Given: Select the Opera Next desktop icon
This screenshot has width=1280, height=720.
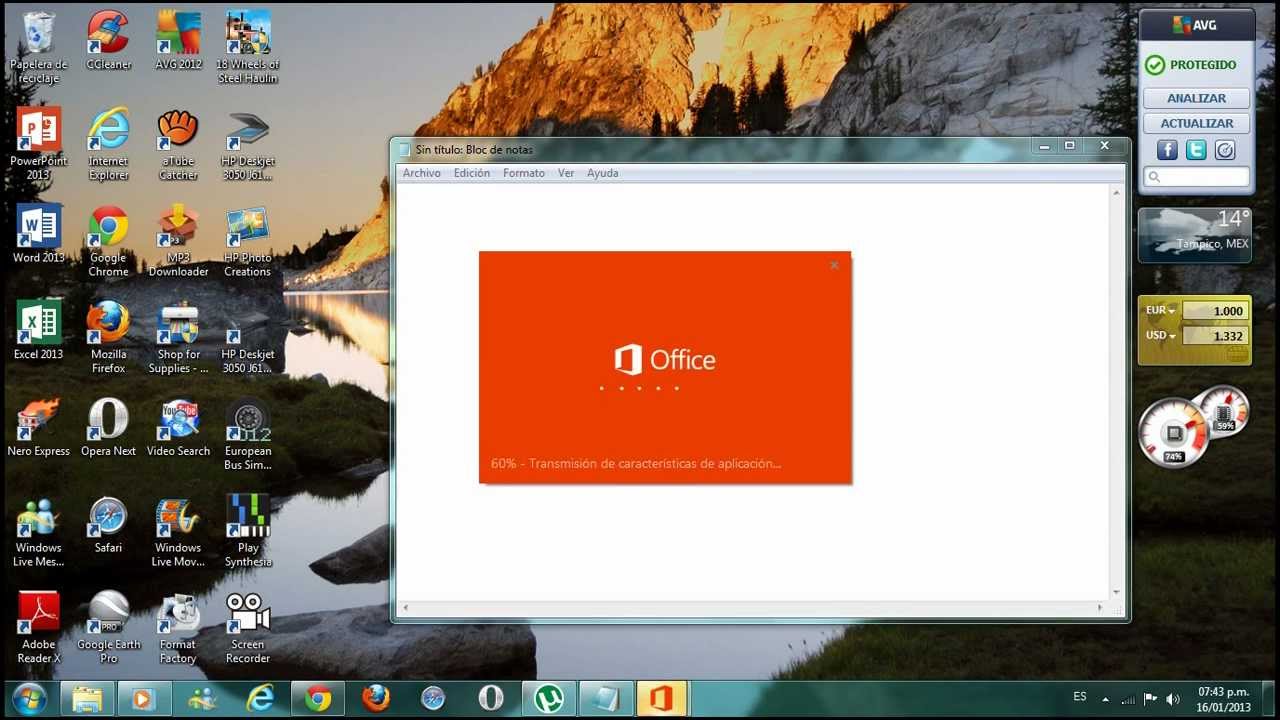Looking at the screenshot, I should click(x=108, y=427).
